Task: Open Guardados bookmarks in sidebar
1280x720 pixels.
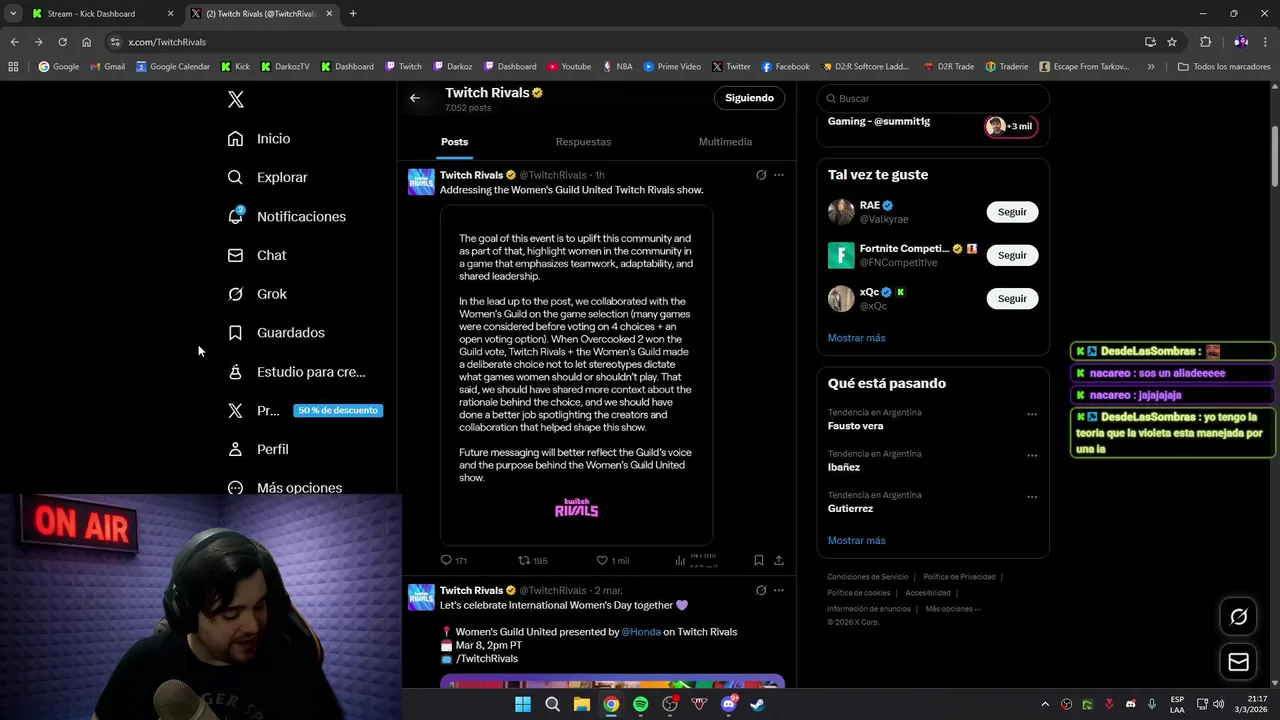Action: click(276, 332)
